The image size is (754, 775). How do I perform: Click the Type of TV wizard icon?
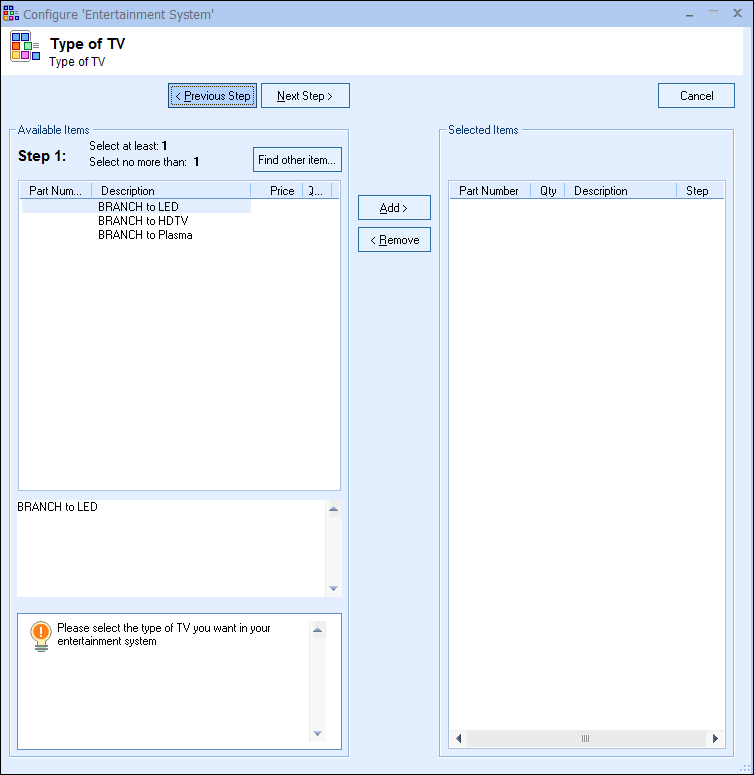tap(25, 47)
